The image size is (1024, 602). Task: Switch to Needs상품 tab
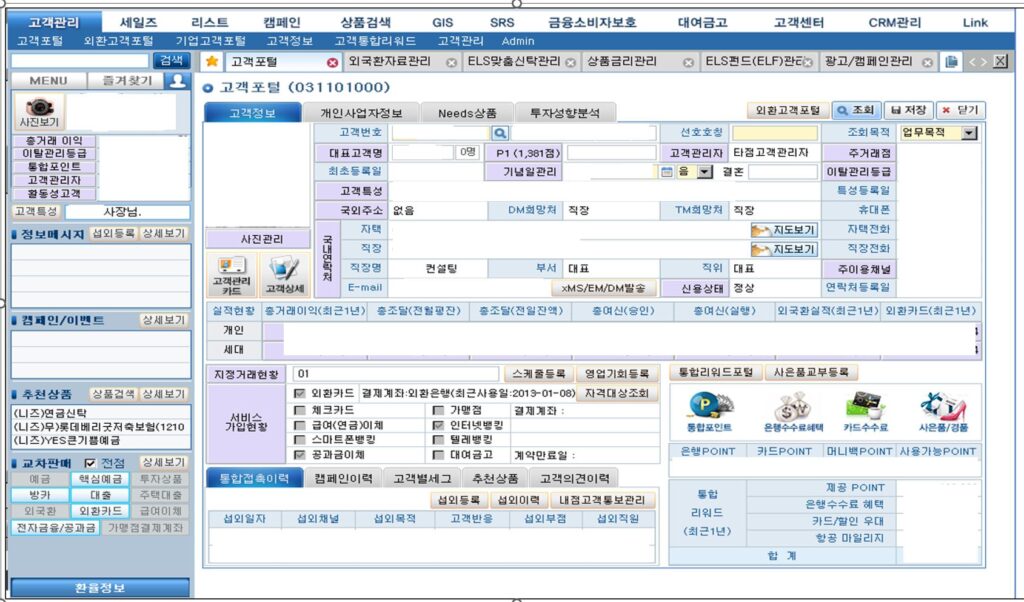[467, 112]
